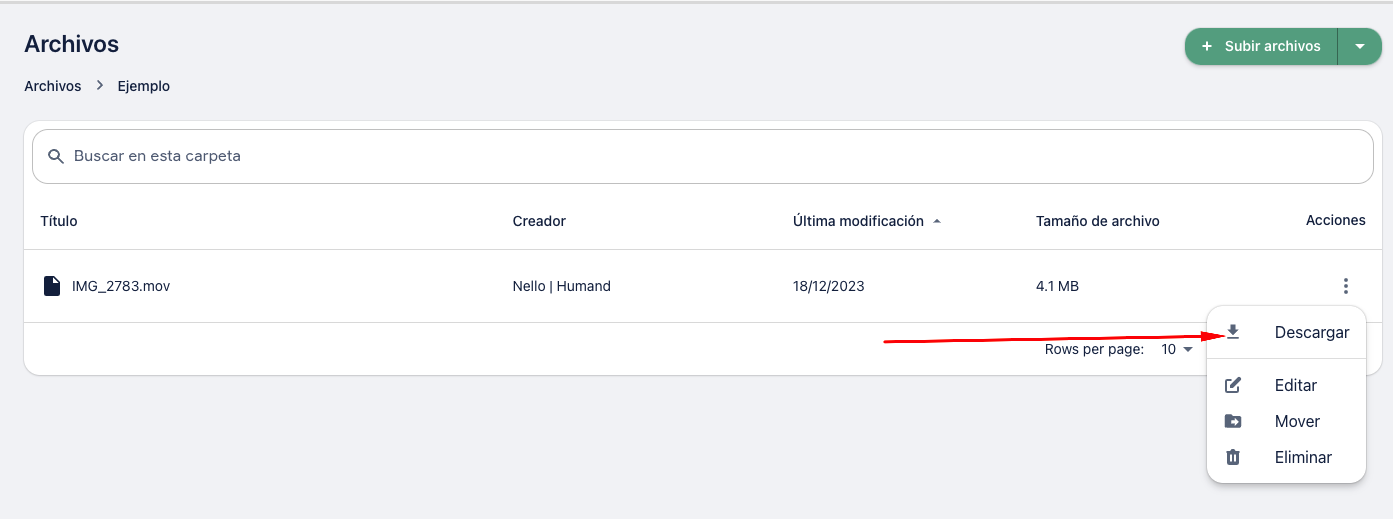Screen dimensions: 1393x519
Task: Click the trash can delete icon
Action: 1233,457
